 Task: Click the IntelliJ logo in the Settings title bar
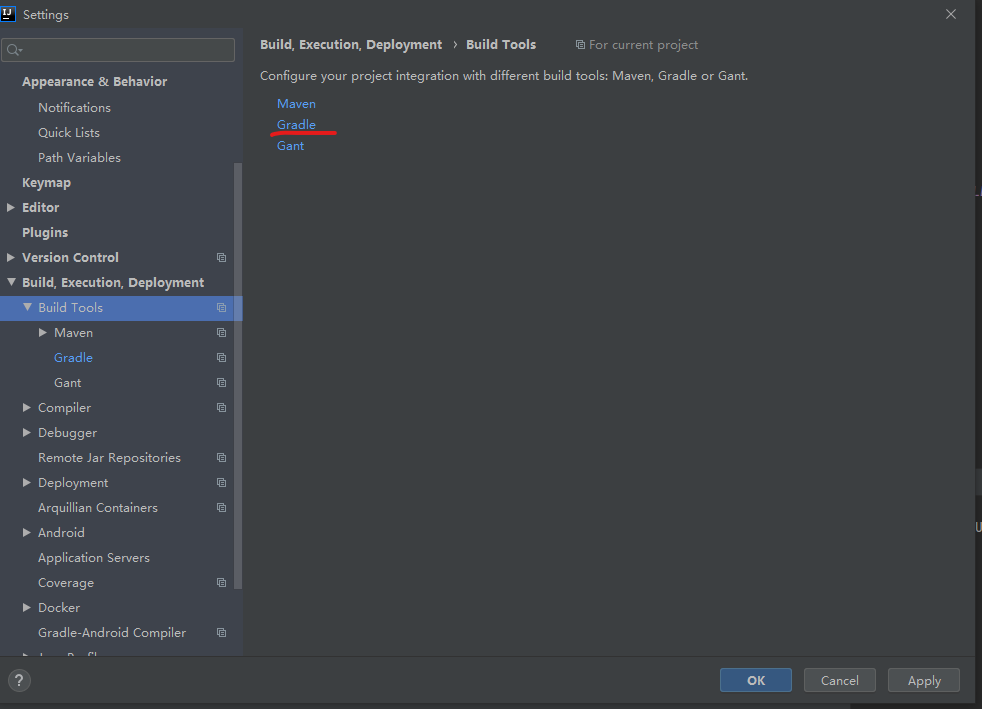pyautogui.click(x=11, y=14)
